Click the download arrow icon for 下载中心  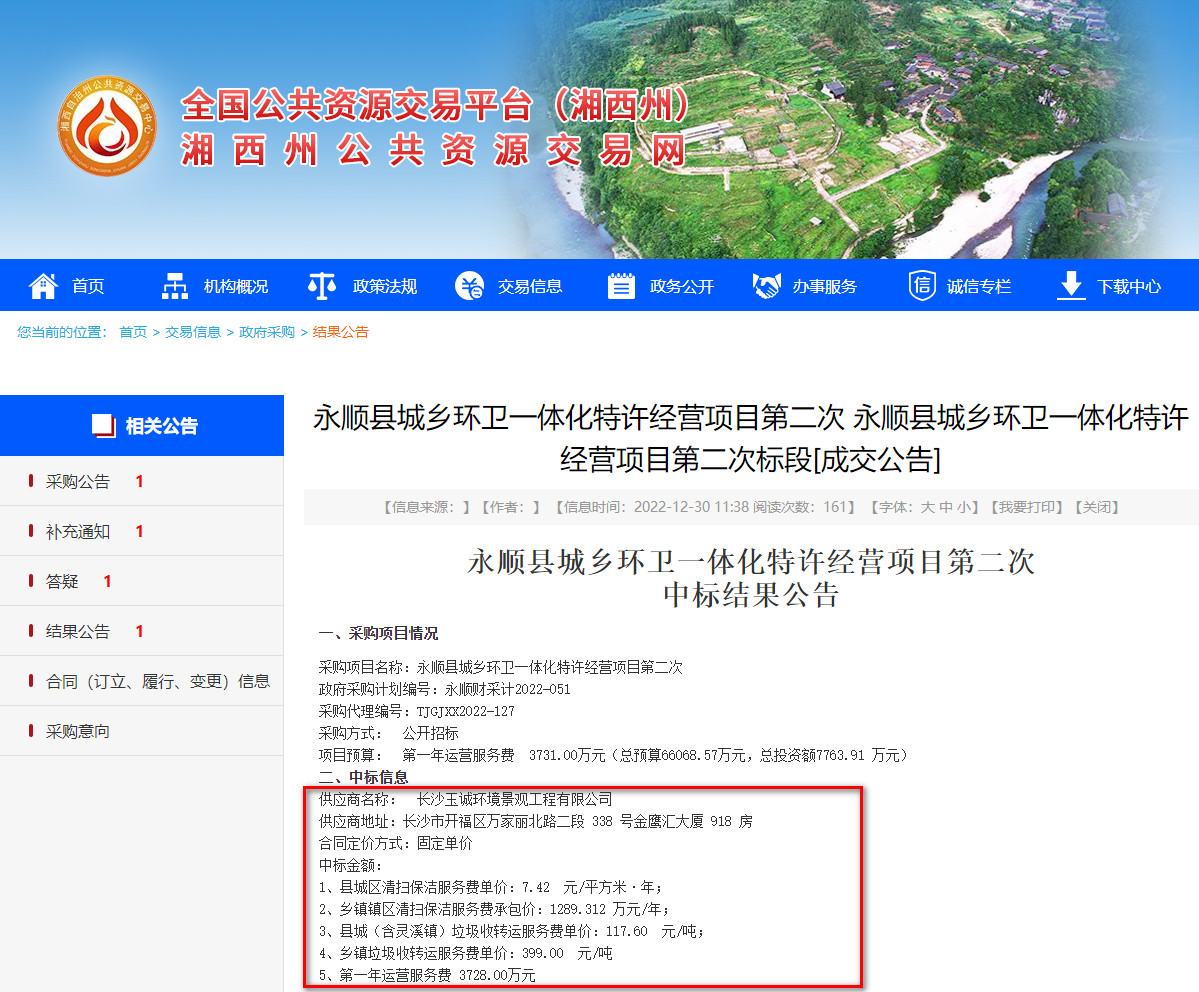[x=1071, y=286]
